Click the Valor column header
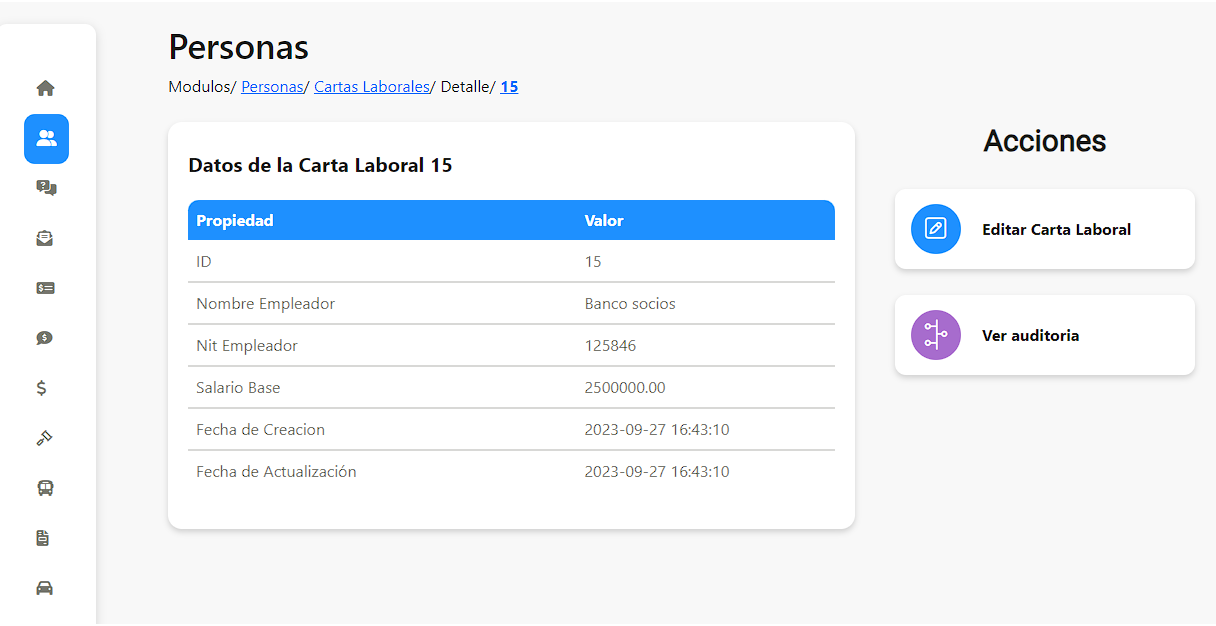The width and height of the screenshot is (1216, 626). coord(604,220)
